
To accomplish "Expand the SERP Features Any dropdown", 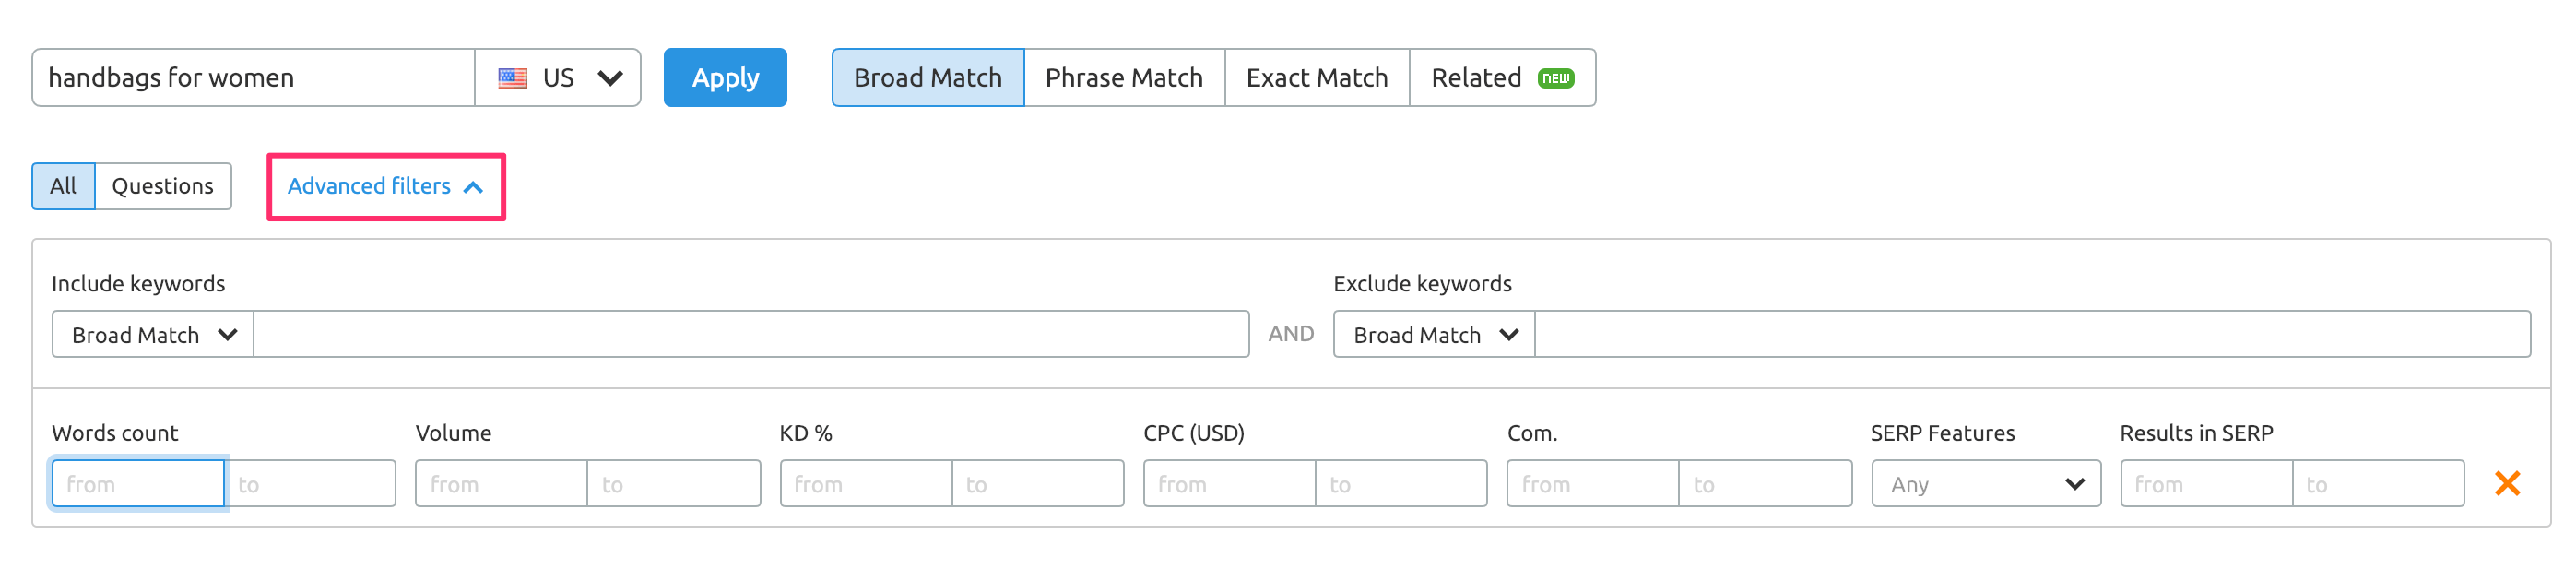I will pyautogui.click(x=1985, y=484).
